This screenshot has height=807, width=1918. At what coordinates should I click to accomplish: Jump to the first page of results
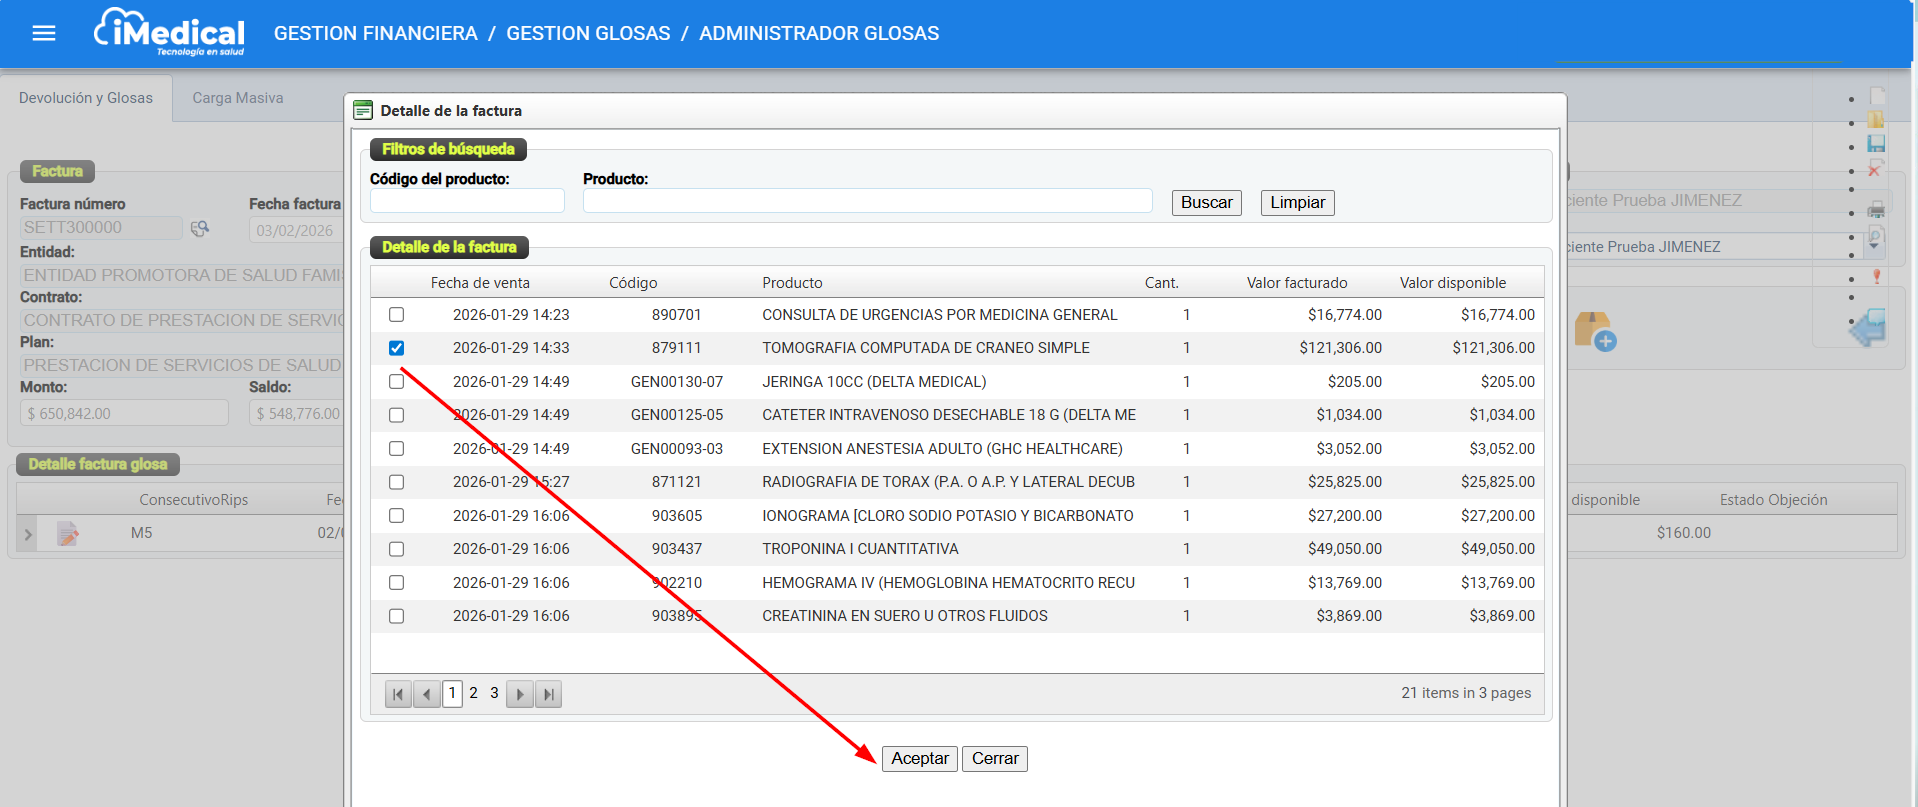point(398,694)
